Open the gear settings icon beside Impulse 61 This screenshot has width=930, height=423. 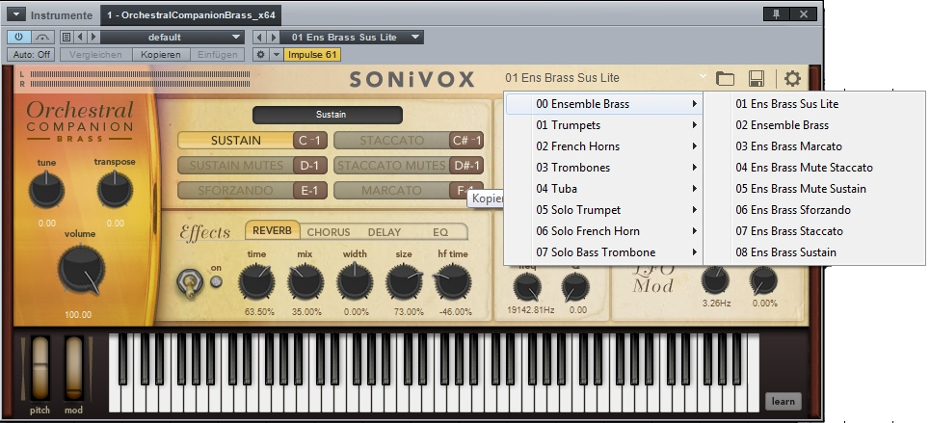point(260,55)
